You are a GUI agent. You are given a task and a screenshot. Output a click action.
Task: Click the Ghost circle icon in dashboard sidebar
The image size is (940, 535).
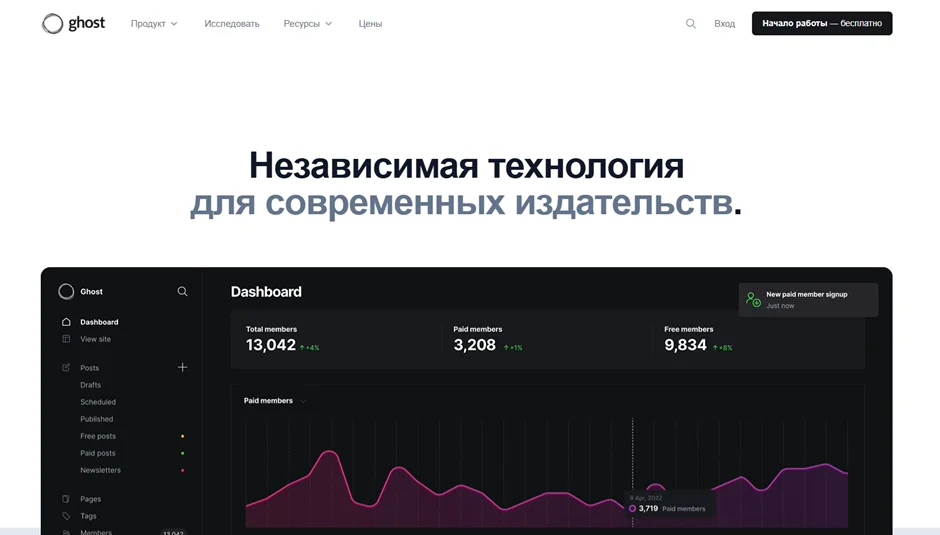66,291
